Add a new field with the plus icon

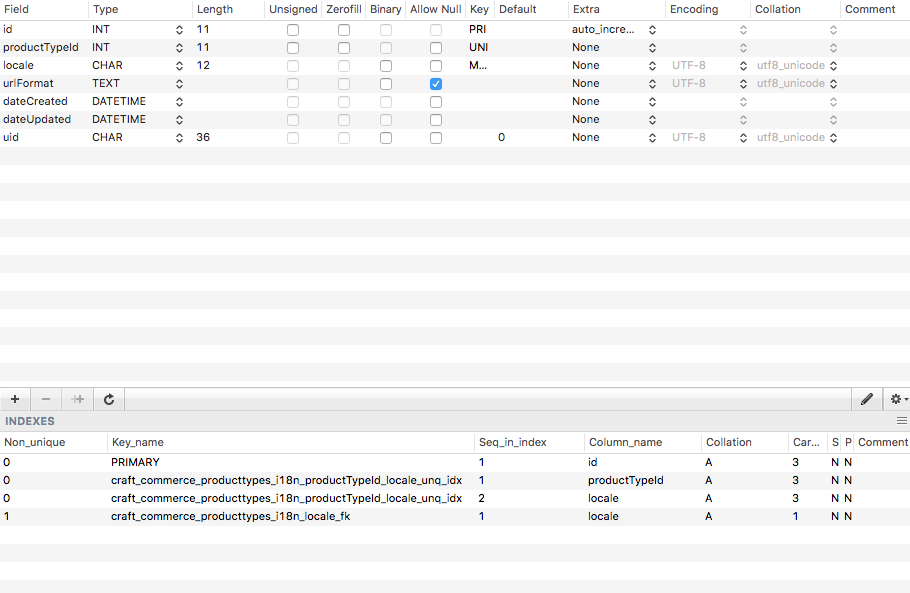pos(14,399)
